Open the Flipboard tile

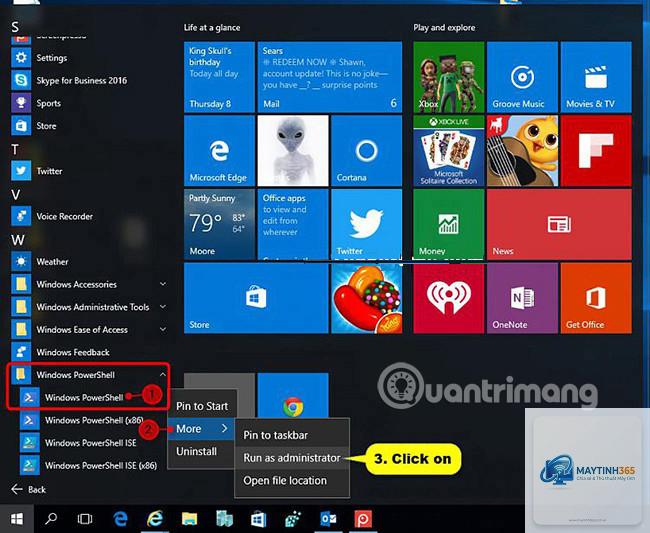pos(596,150)
